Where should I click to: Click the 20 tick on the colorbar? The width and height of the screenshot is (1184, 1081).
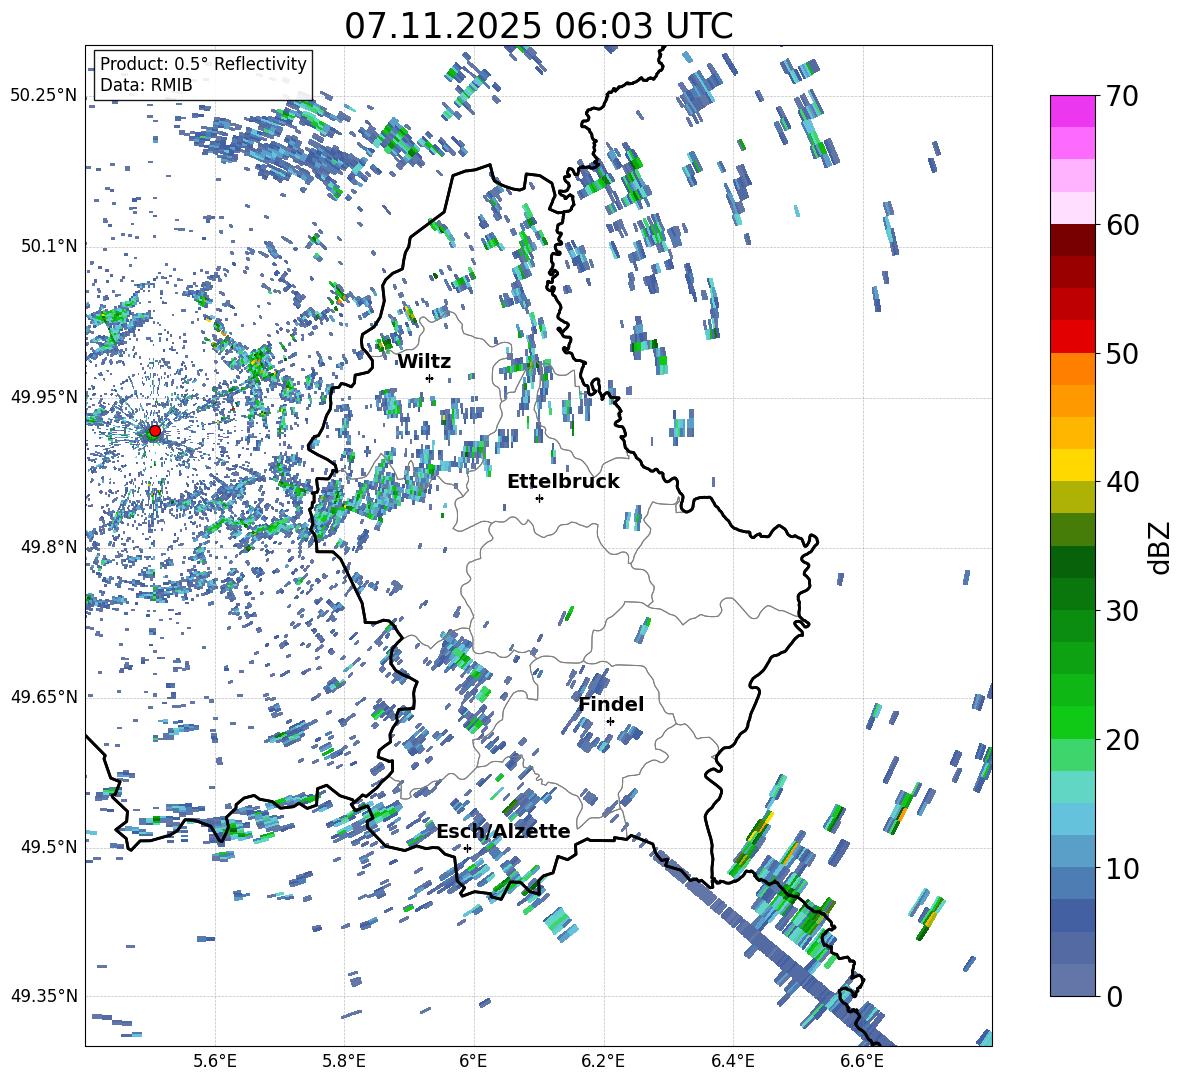click(1122, 739)
